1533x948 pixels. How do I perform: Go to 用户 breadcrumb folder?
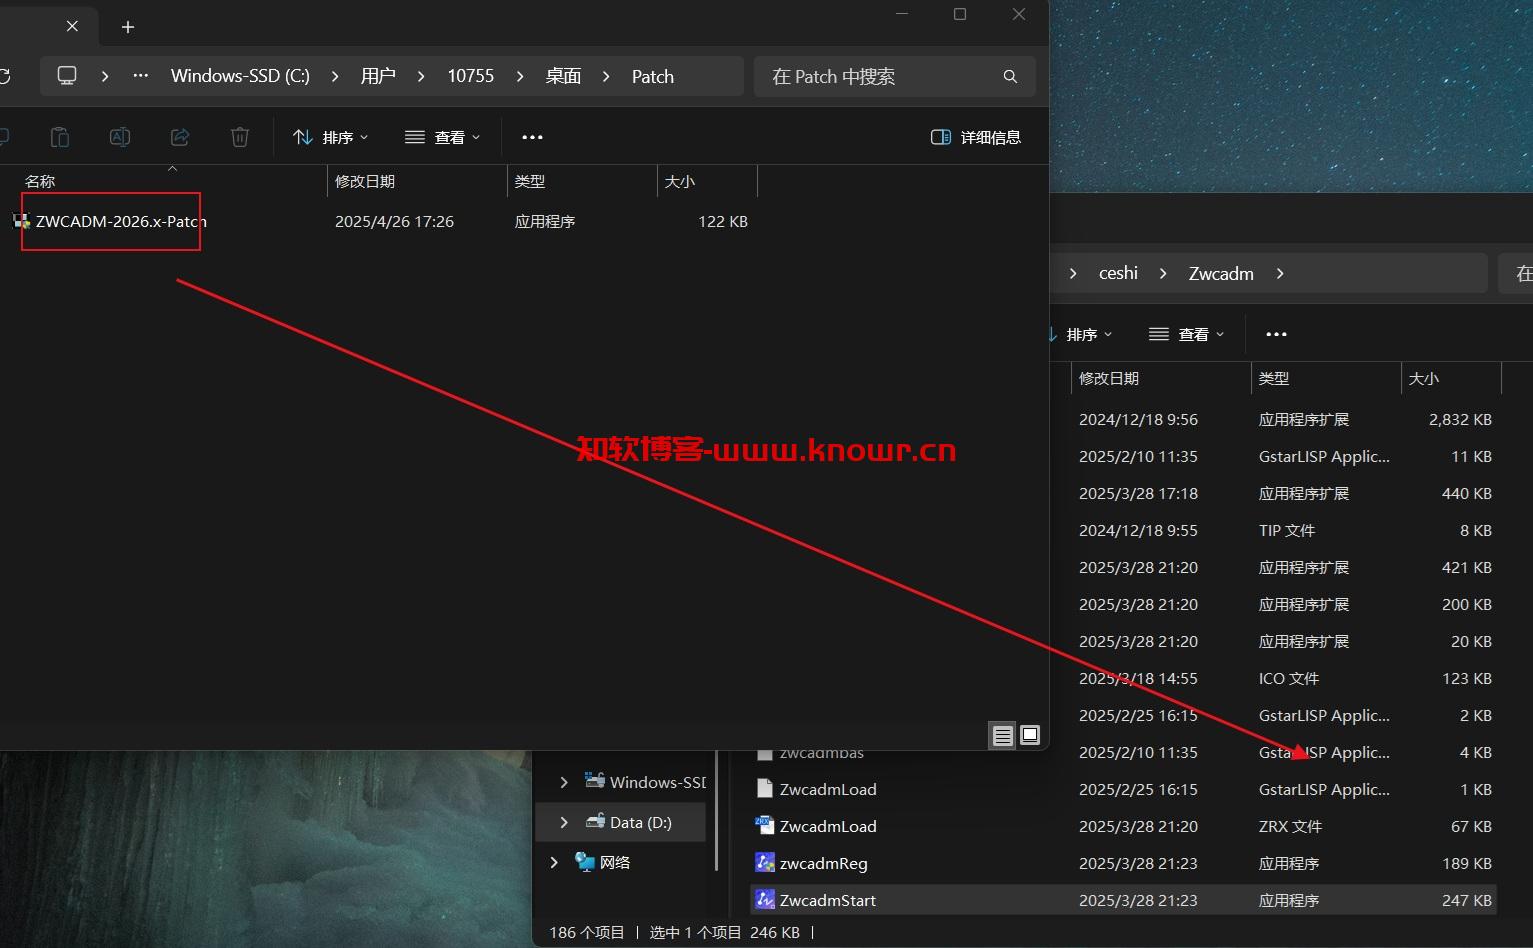click(x=378, y=76)
